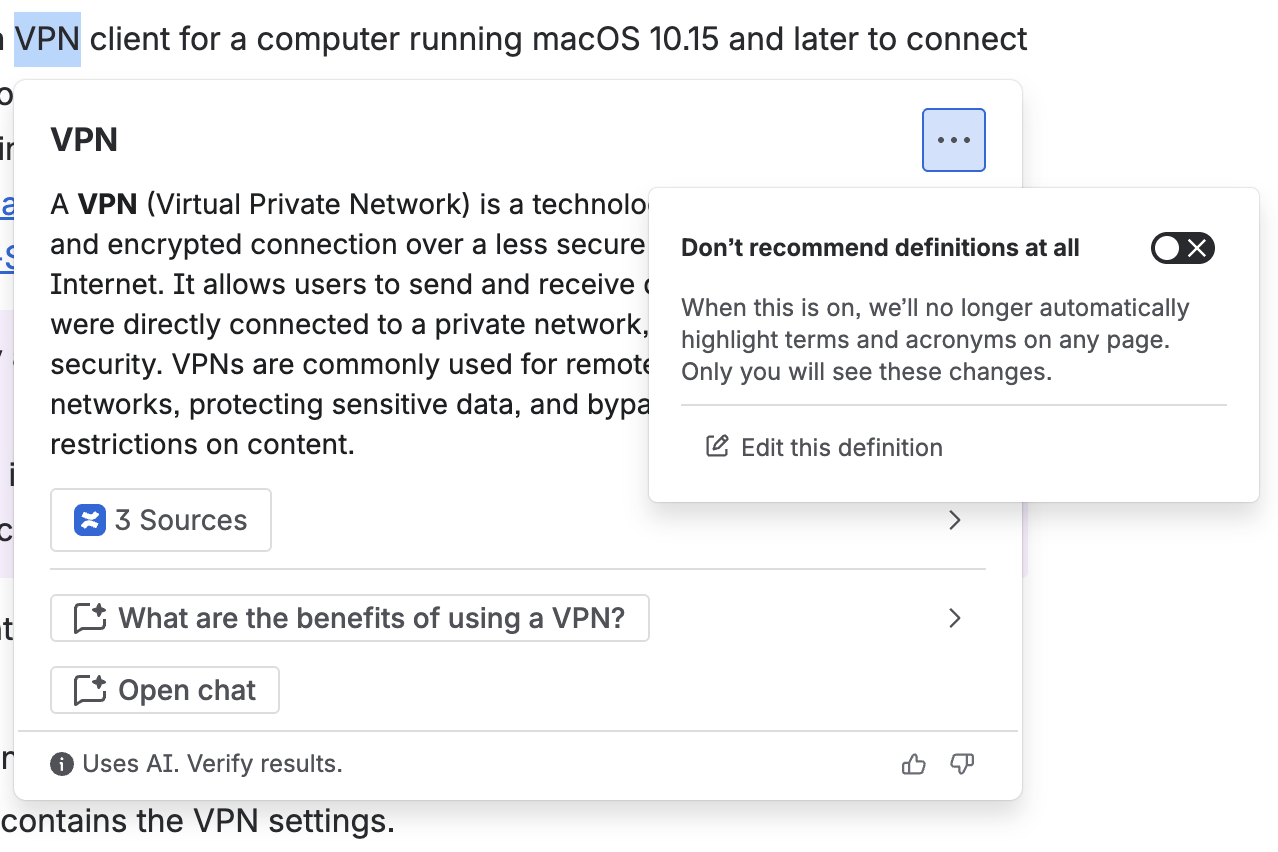Screen dimensions: 1278x852
Task: Click the chevron beside the VPN benefits question
Action: point(954,618)
